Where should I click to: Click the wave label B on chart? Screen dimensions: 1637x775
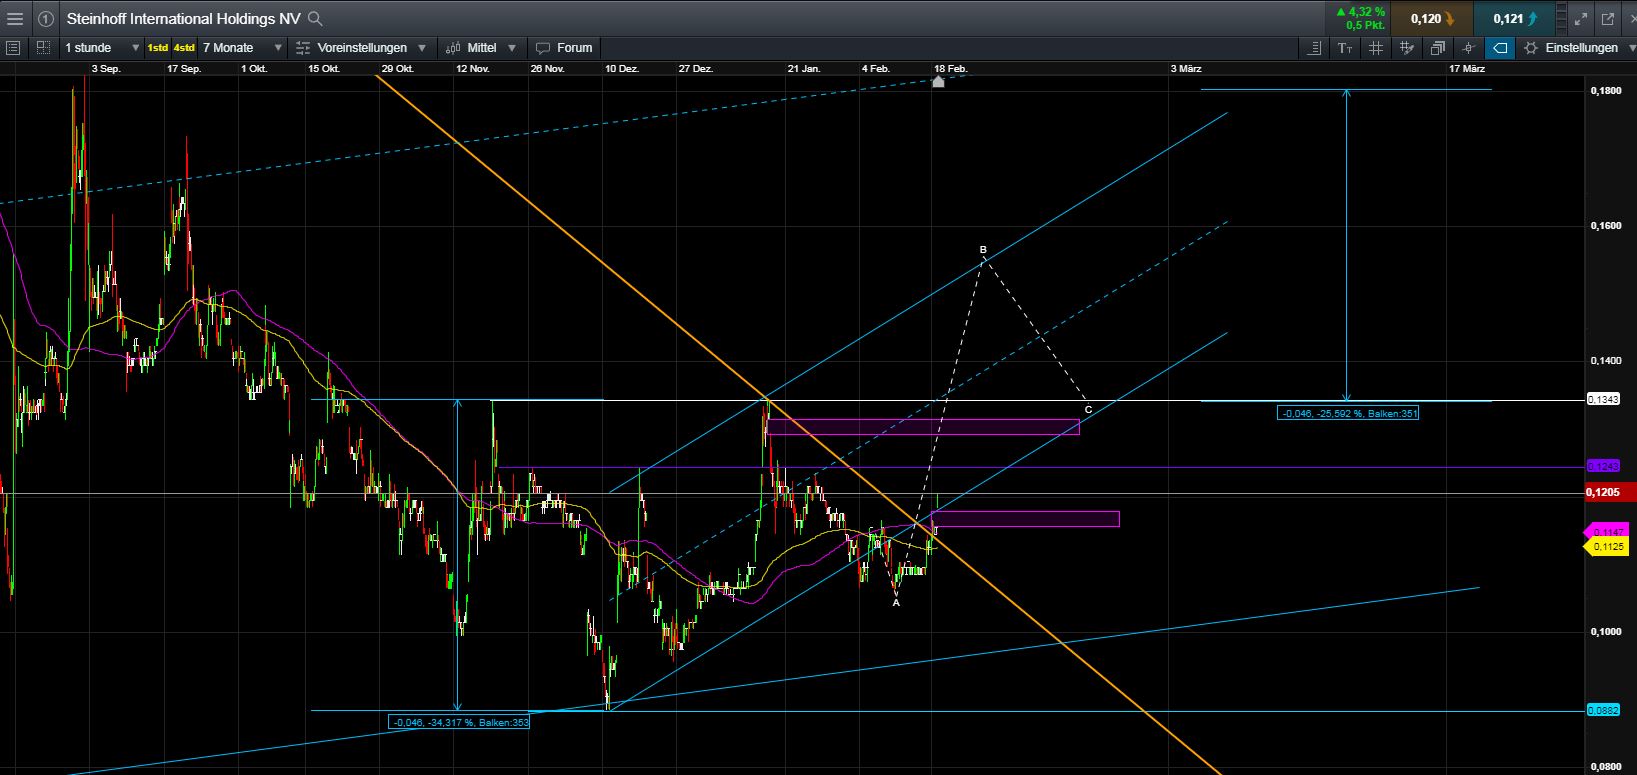pyautogui.click(x=983, y=249)
